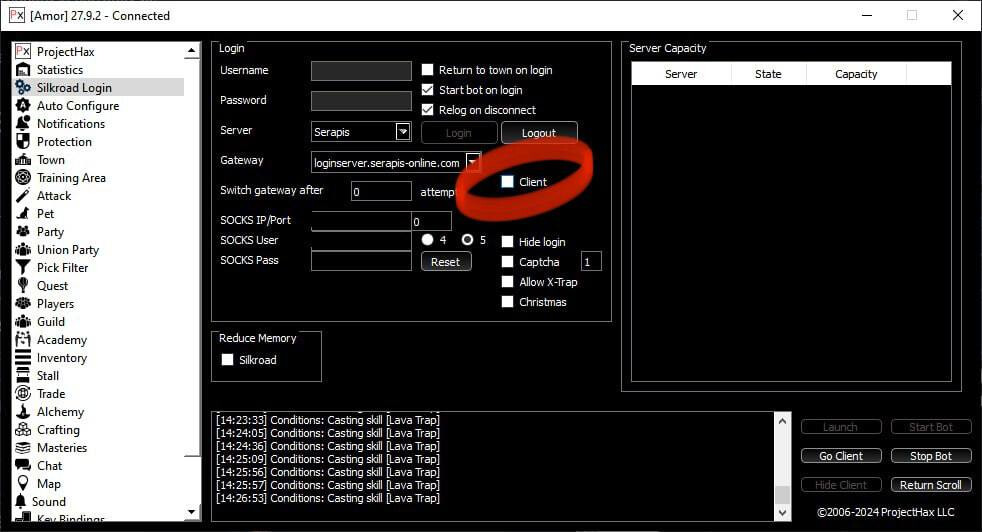
Task: Select the Auto Configure sidebar icon
Action: 23,106
